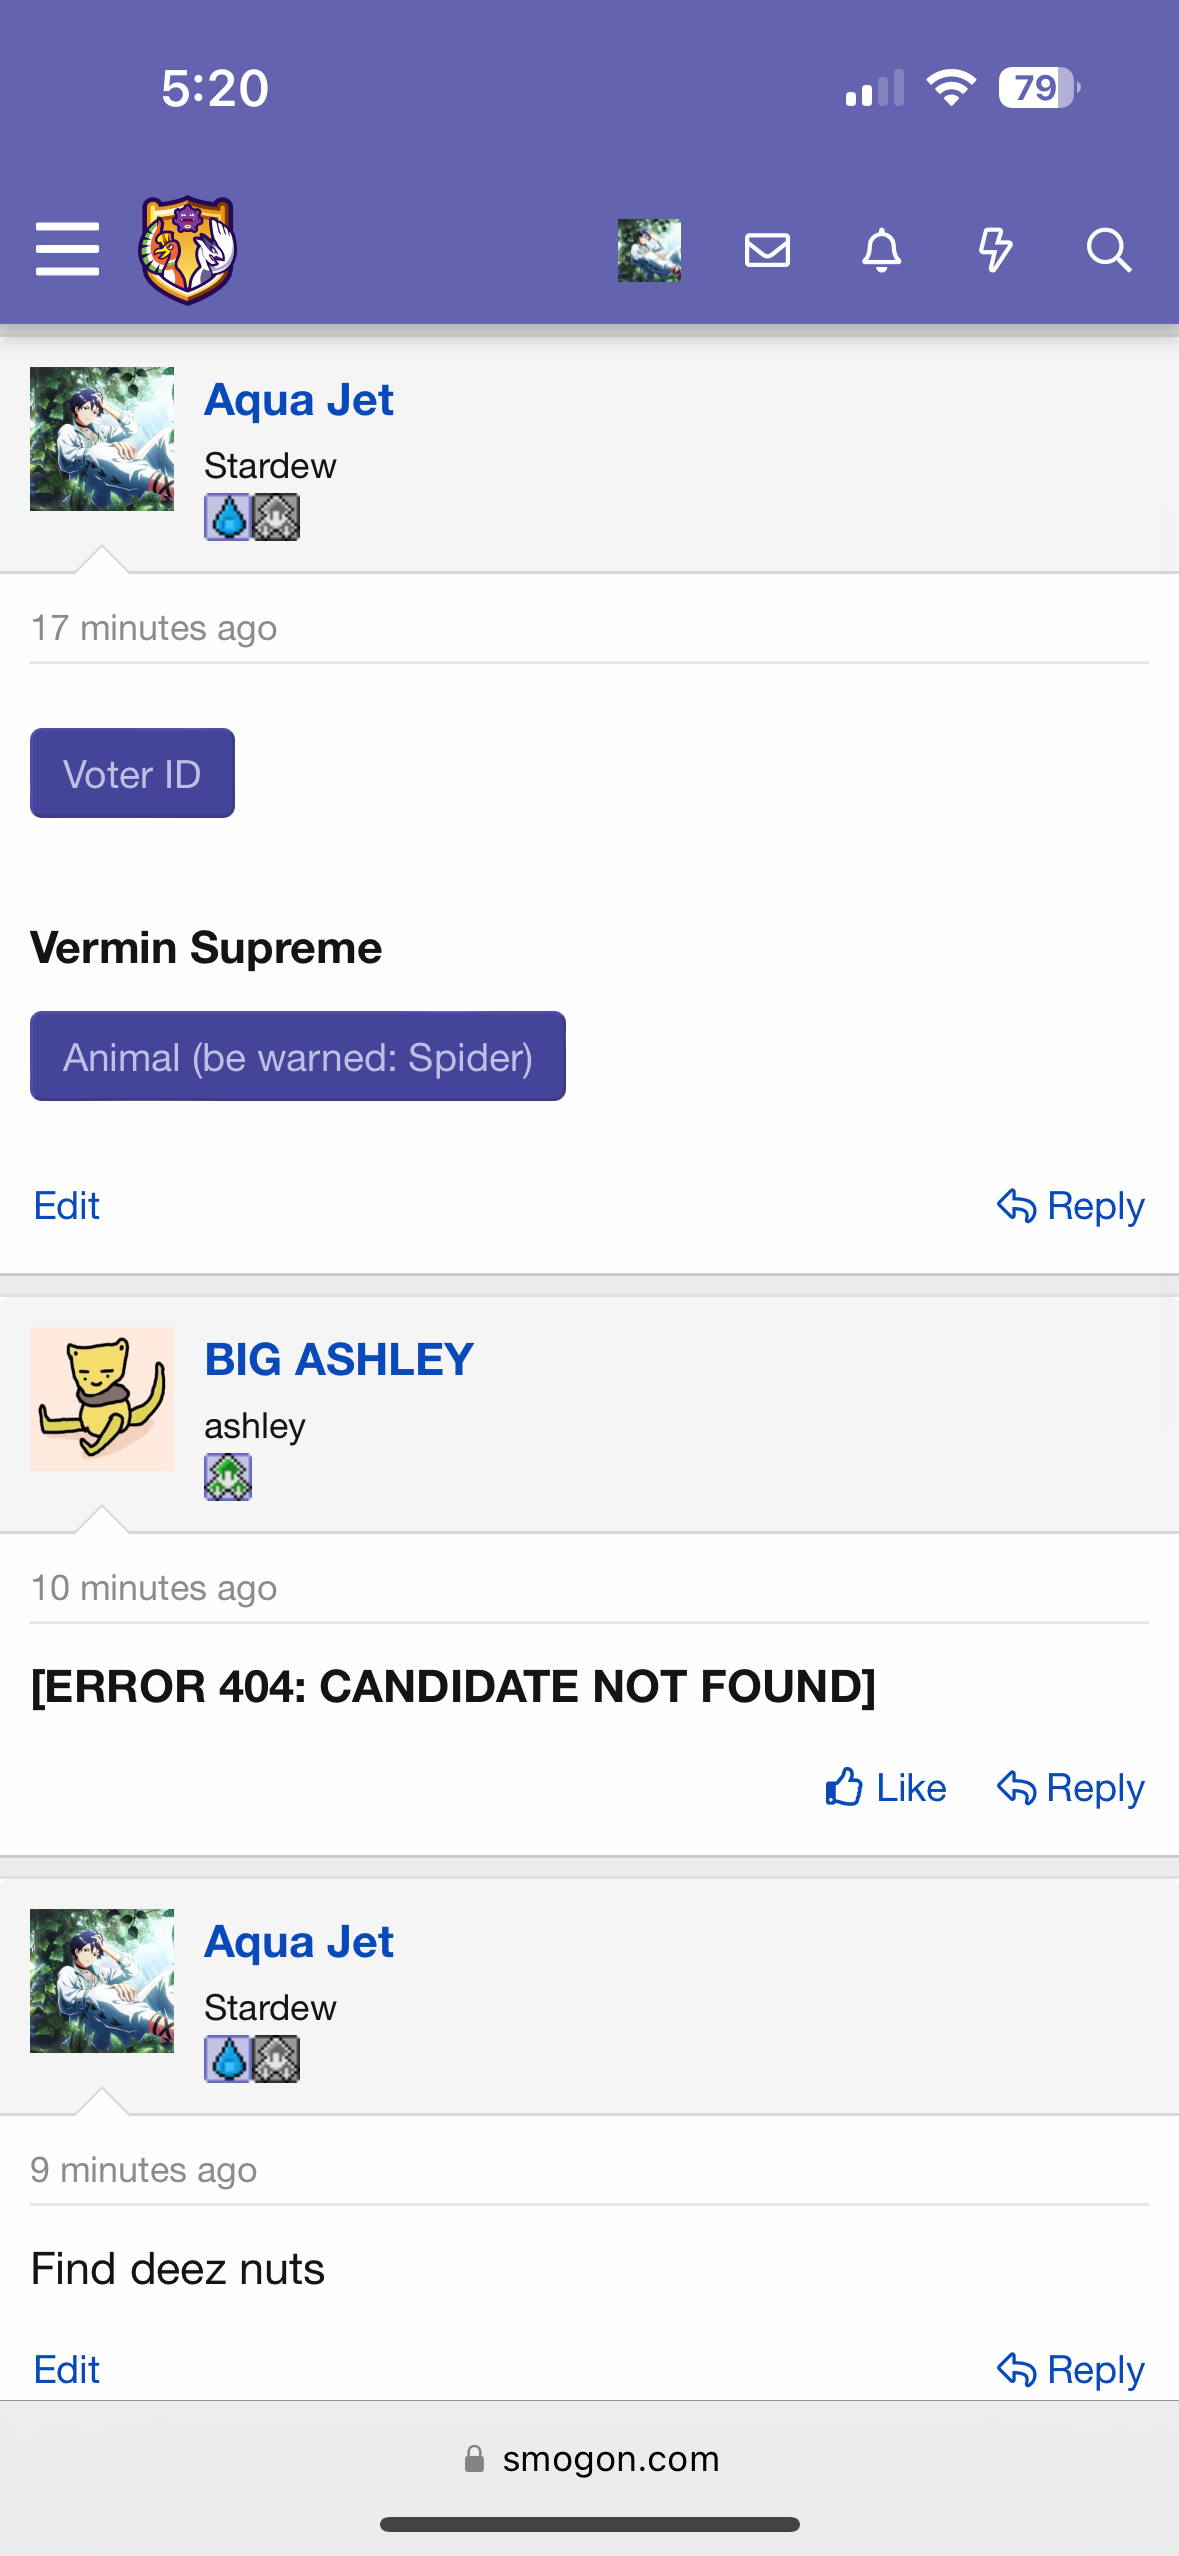Open the hamburger navigation menu
This screenshot has height=2556, width=1179.
pyautogui.click(x=67, y=249)
